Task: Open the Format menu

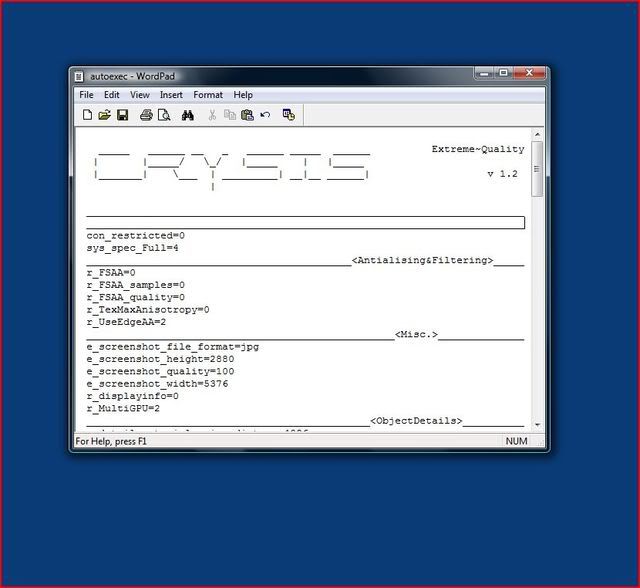Action: tap(208, 95)
